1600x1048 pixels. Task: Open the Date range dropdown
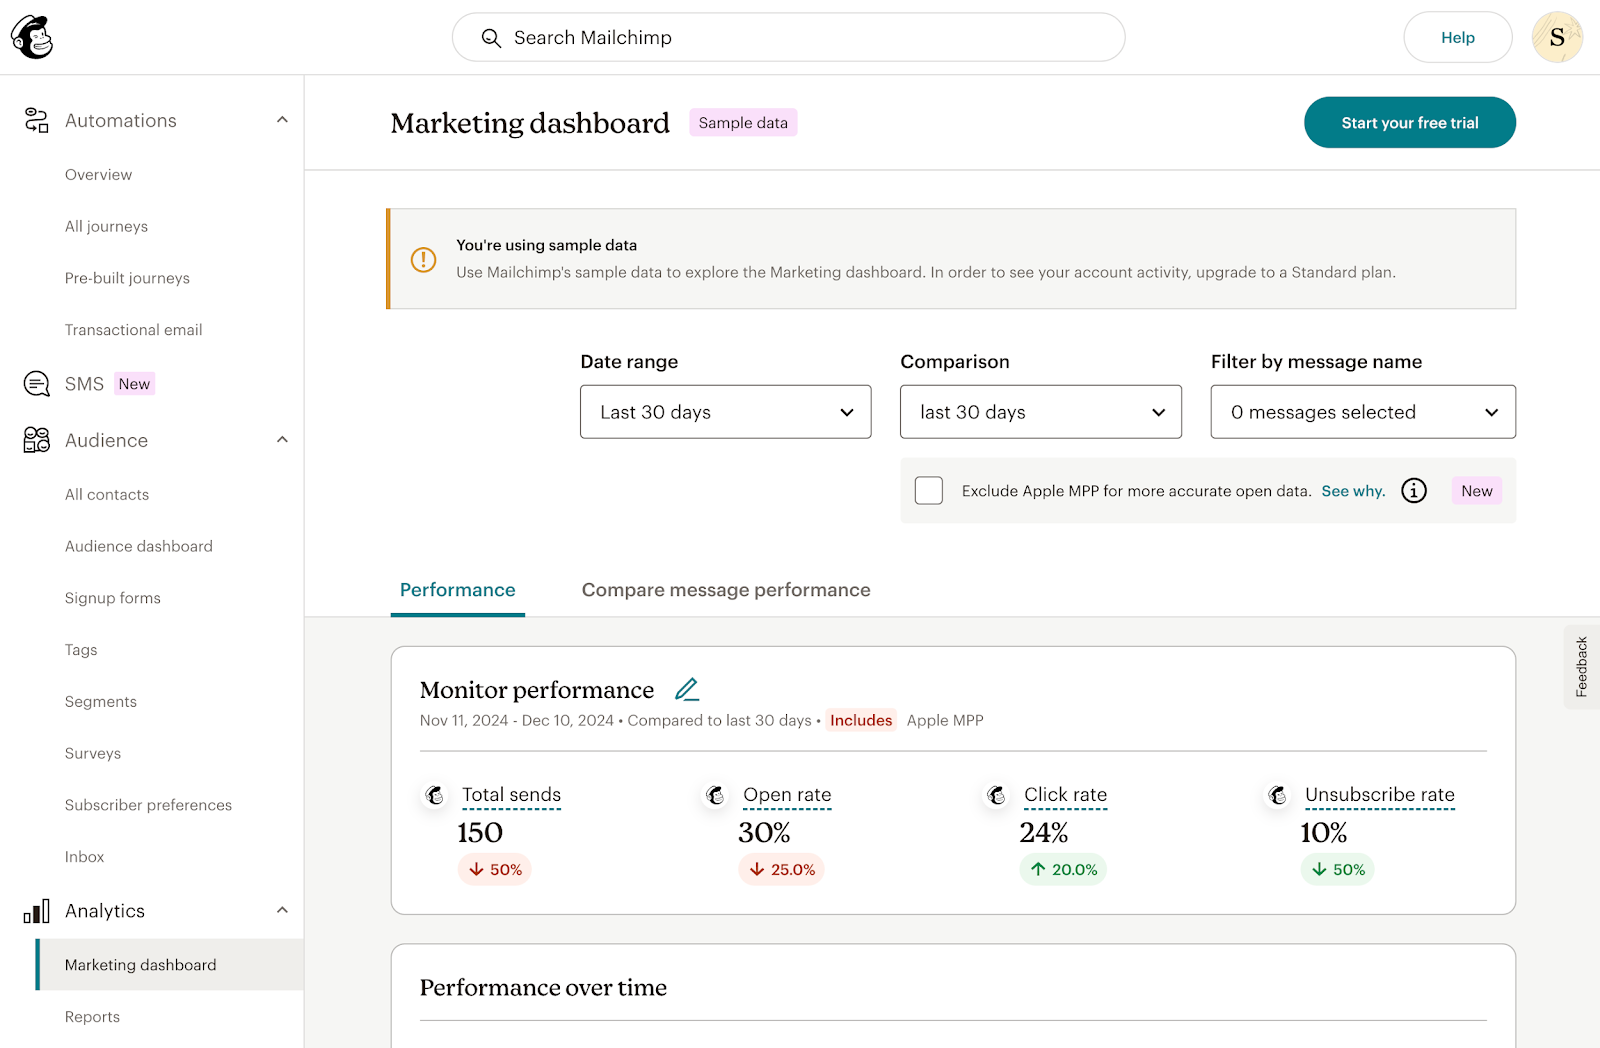click(x=725, y=411)
